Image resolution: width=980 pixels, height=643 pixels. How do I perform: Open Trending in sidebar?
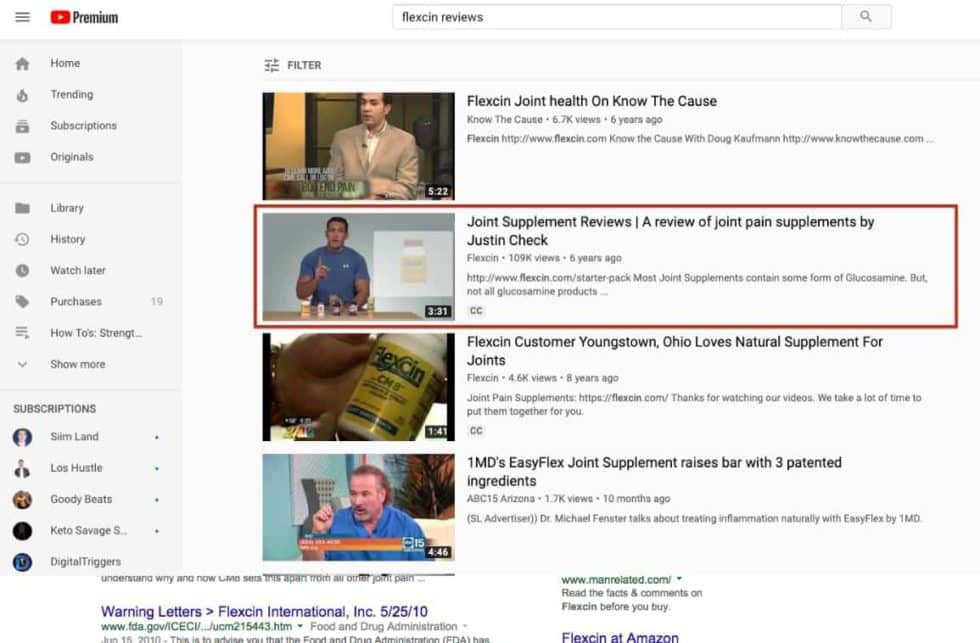72,94
